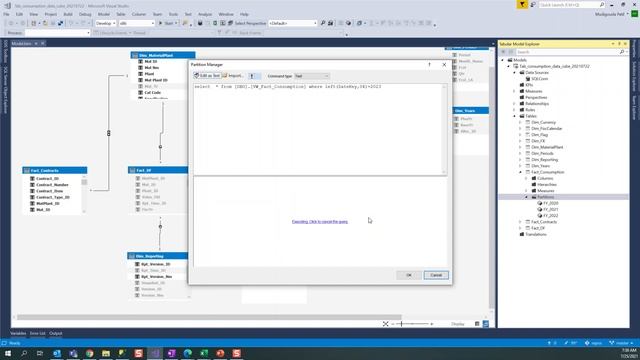Select the FY_2021 partition
640x360 pixels.
pyautogui.click(x=550, y=209)
